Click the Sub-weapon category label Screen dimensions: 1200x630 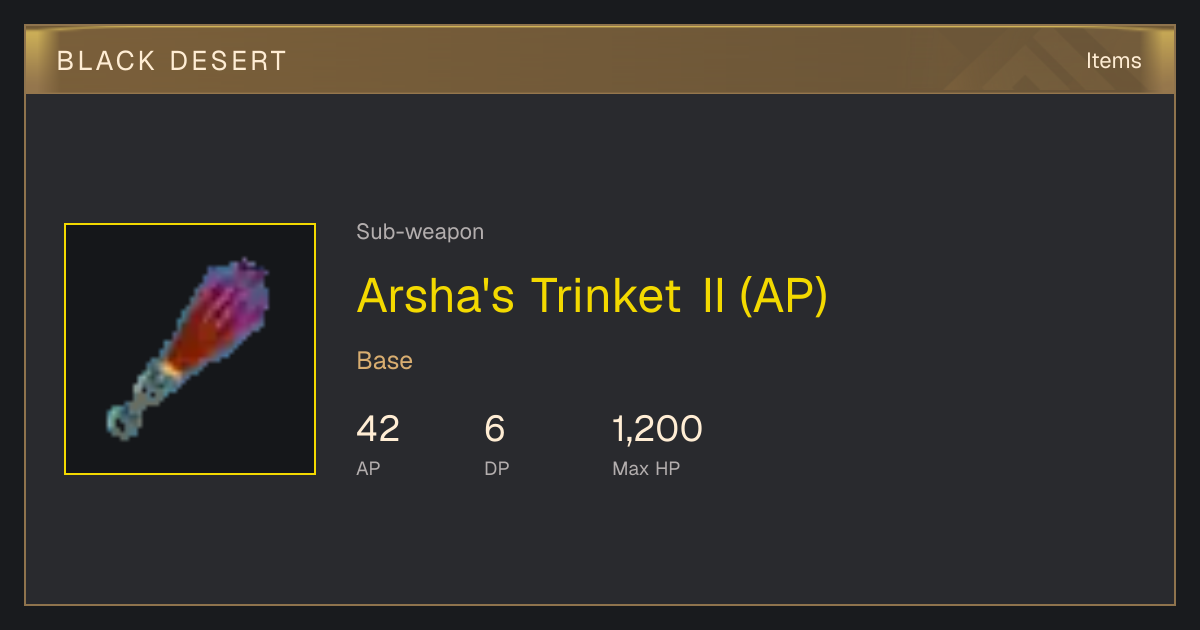pos(420,232)
